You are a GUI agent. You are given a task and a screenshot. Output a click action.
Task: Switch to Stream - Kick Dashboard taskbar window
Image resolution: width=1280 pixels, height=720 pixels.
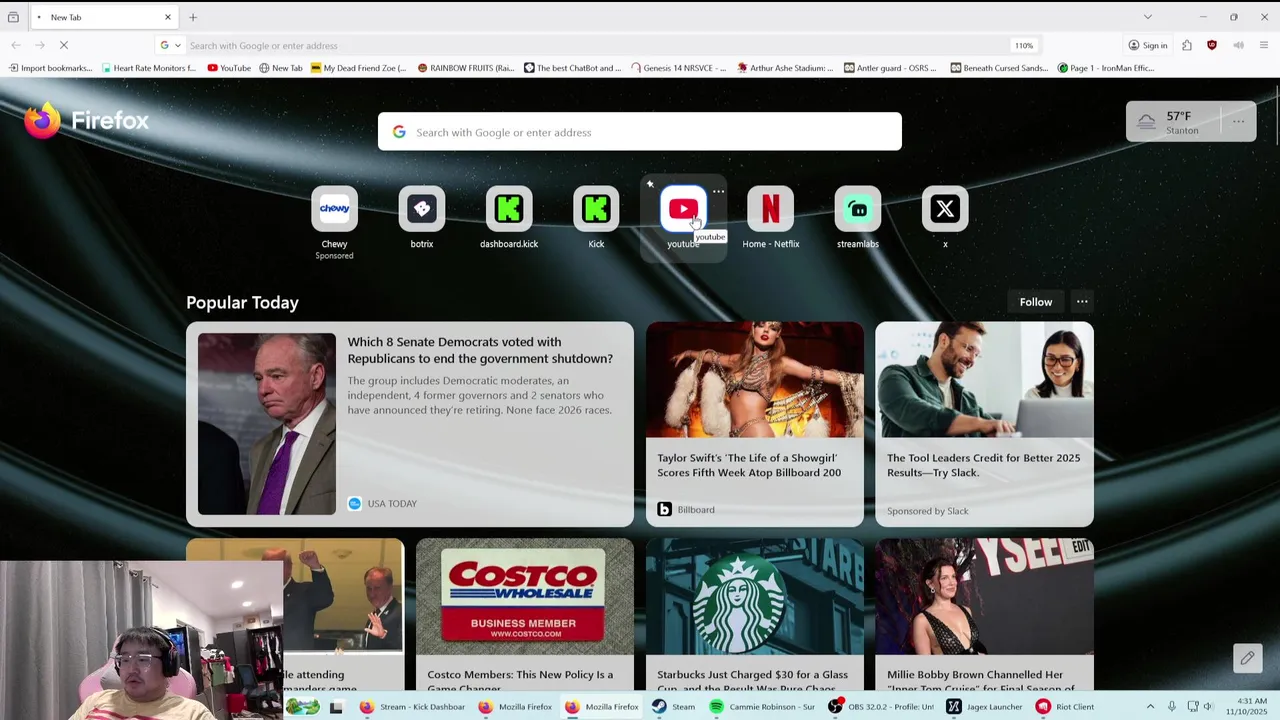click(x=412, y=707)
